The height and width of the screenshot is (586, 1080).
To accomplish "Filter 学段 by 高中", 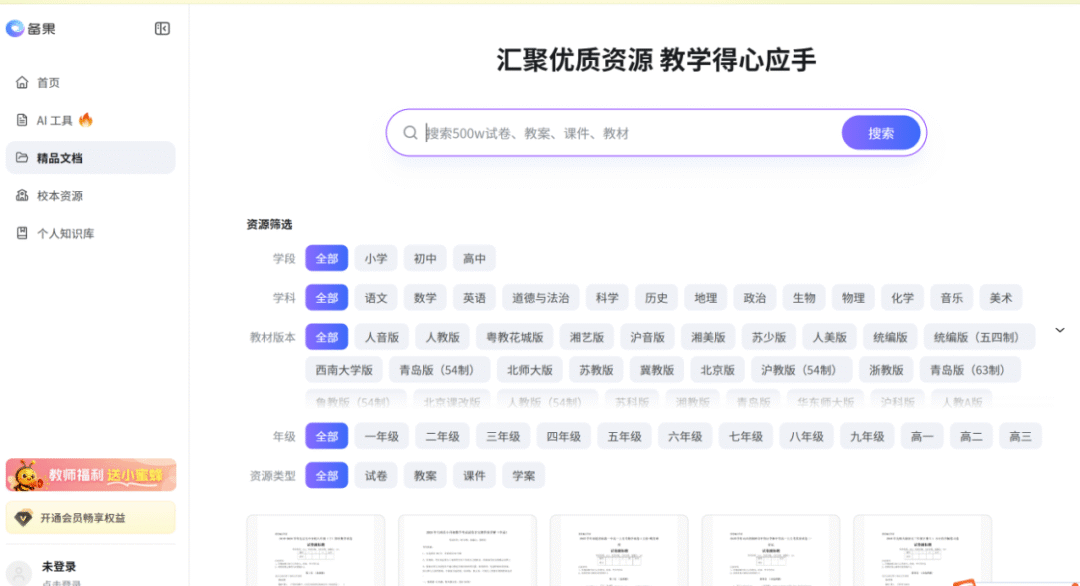I will [475, 258].
